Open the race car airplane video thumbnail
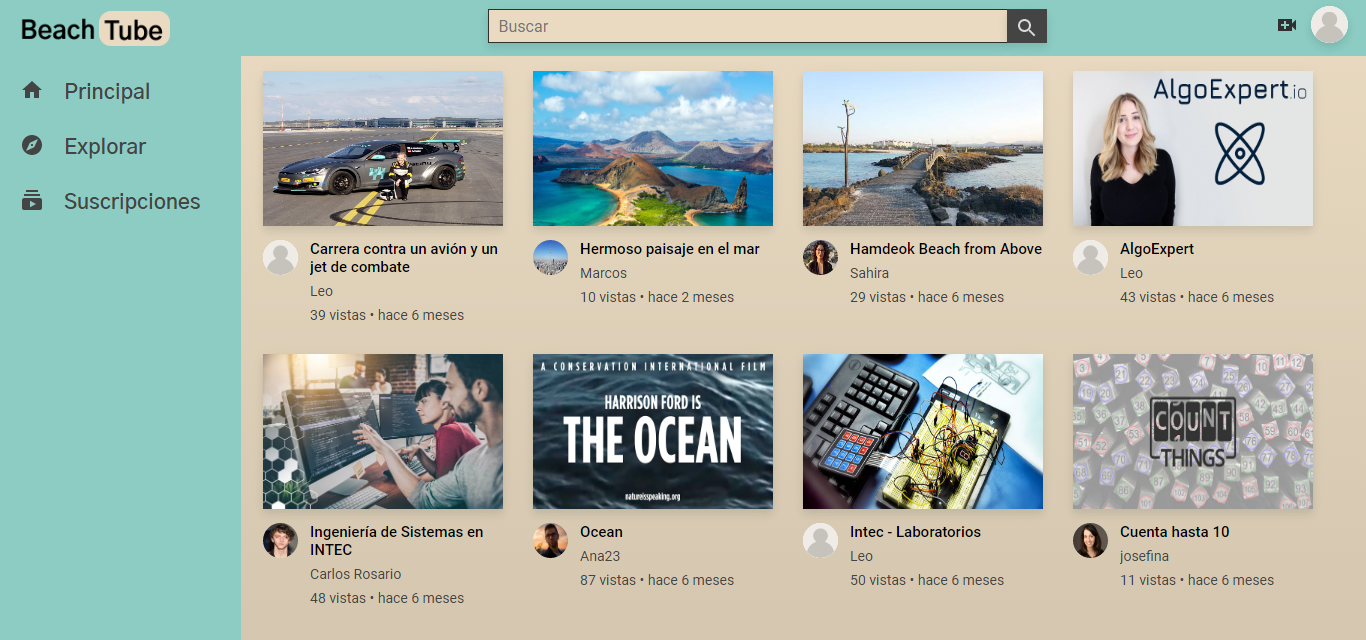 coord(383,148)
